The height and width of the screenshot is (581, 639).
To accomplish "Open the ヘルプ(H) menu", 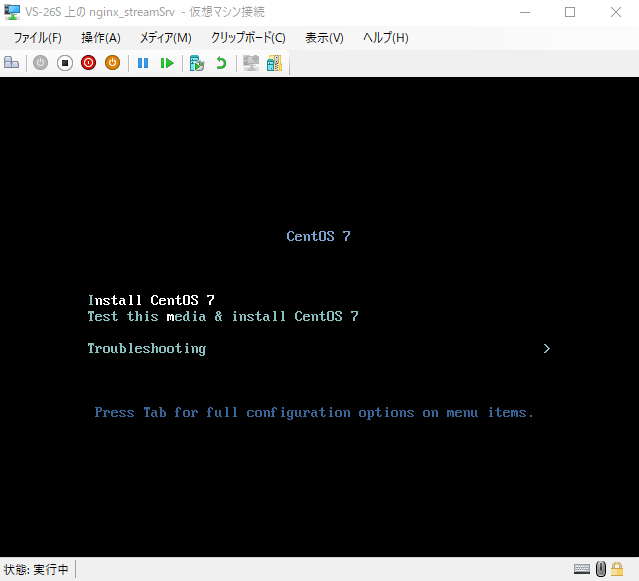I will click(x=385, y=38).
